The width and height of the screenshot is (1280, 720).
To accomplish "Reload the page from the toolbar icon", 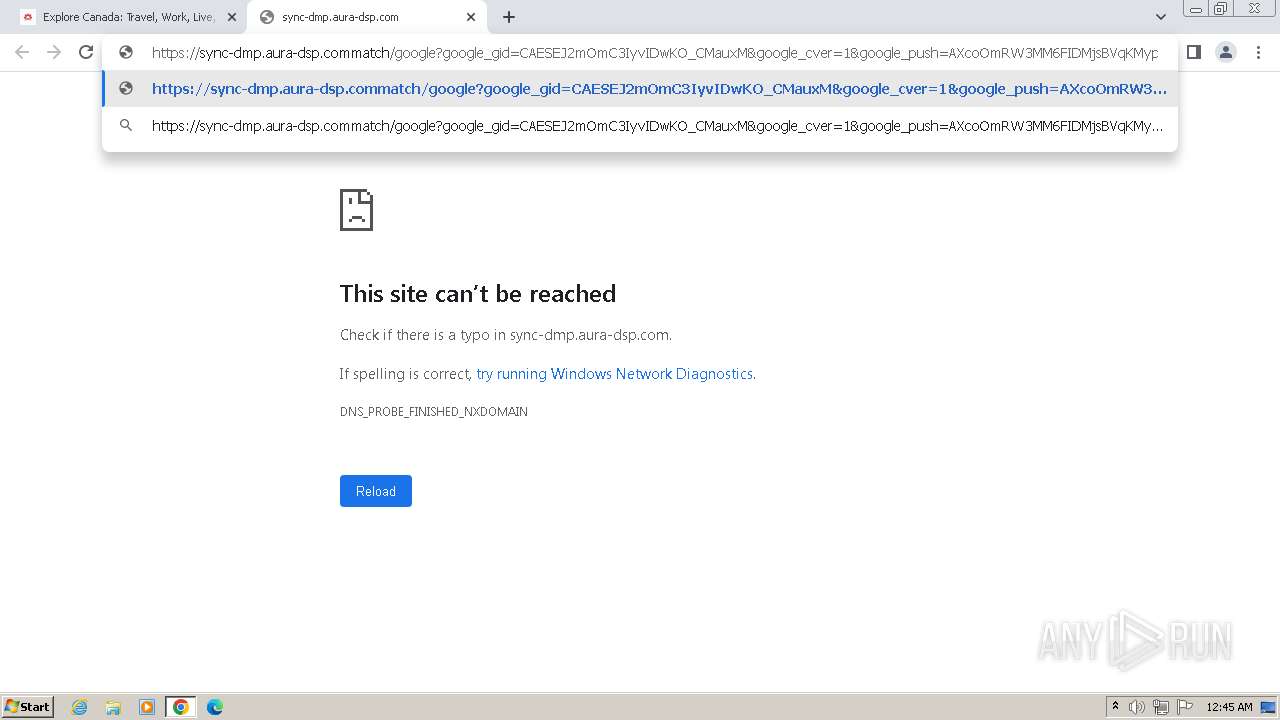I will pyautogui.click(x=86, y=52).
